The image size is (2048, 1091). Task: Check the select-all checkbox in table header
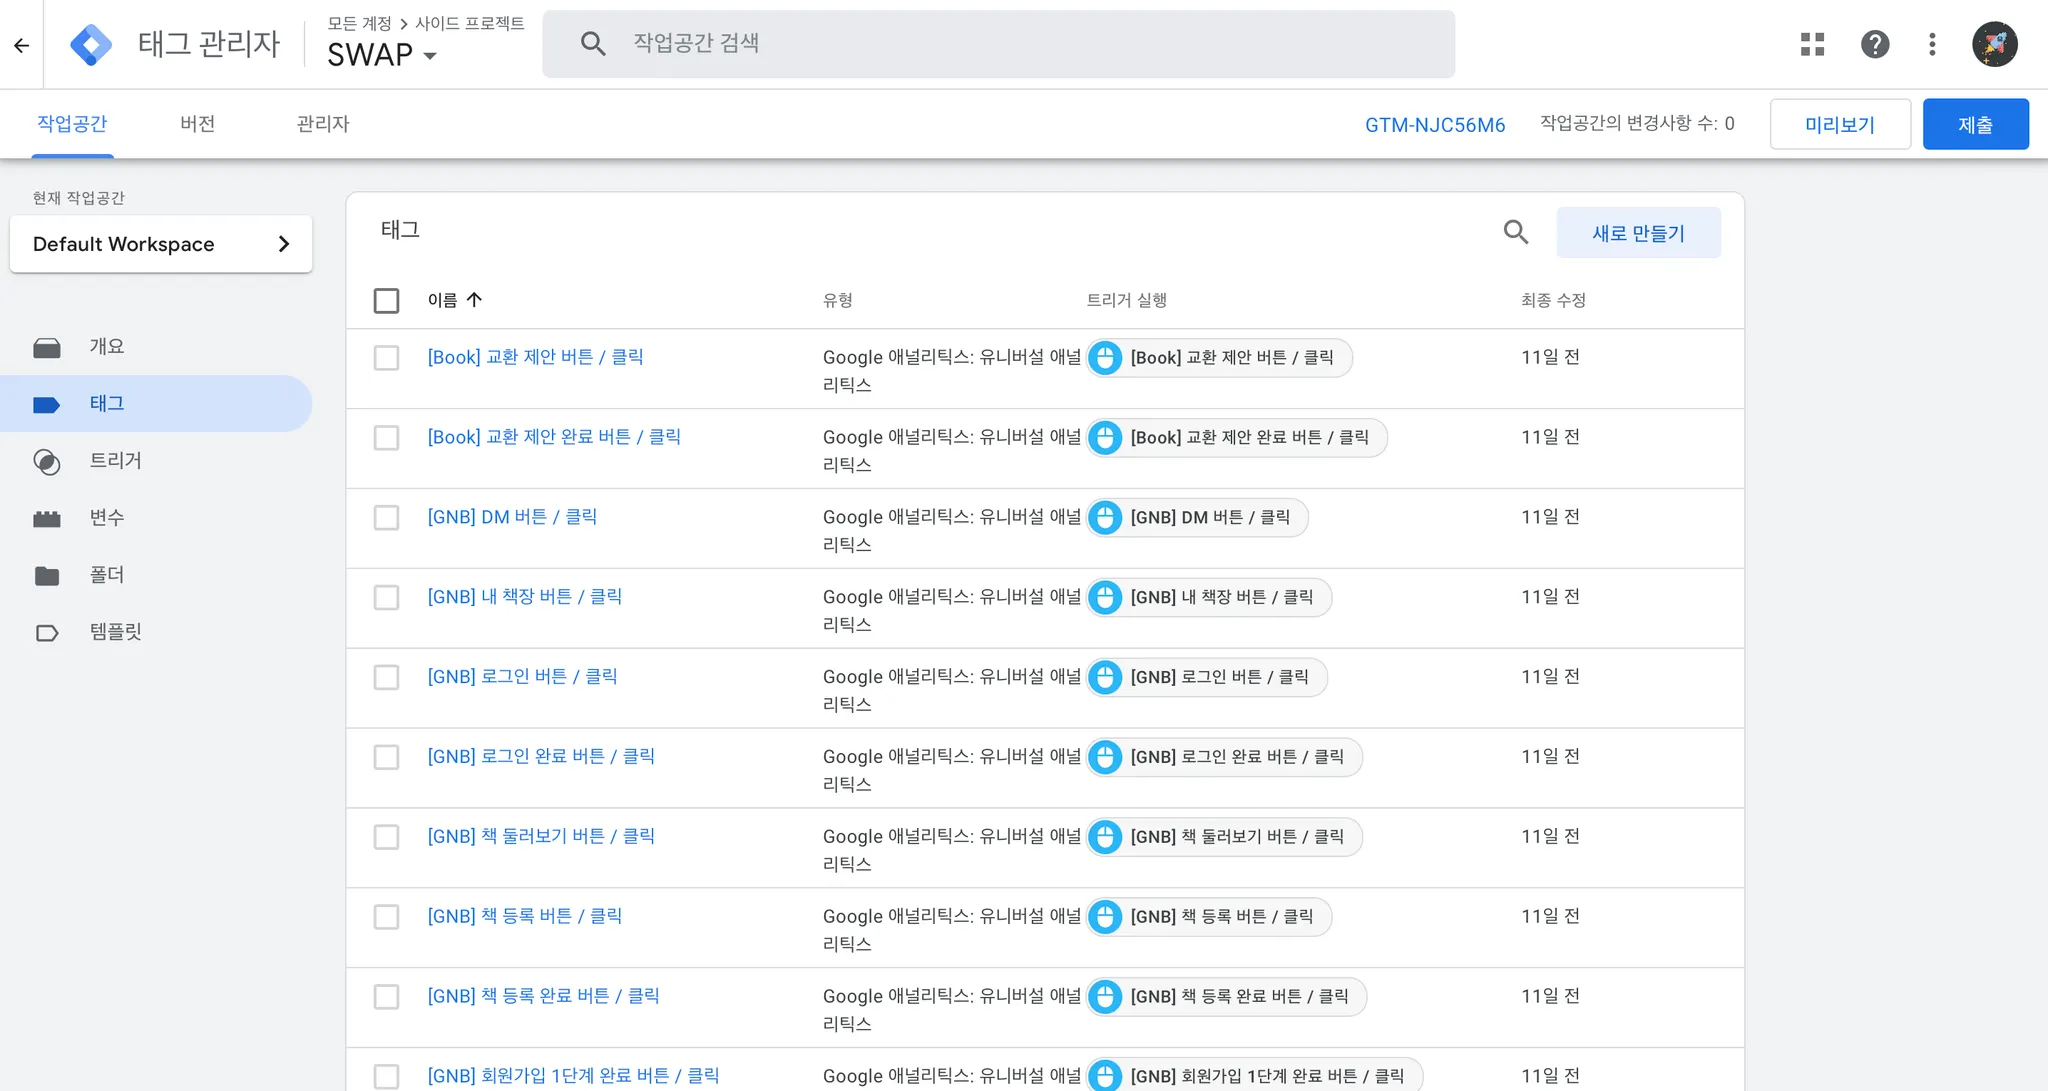[386, 300]
